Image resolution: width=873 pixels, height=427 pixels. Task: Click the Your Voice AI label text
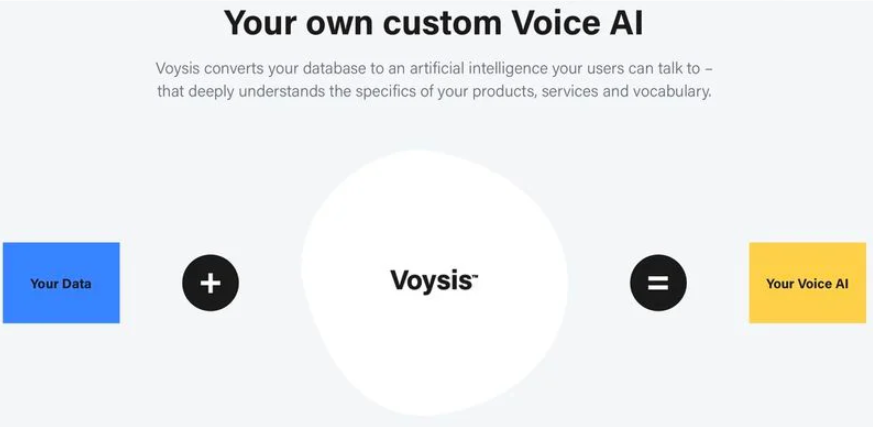tap(807, 283)
